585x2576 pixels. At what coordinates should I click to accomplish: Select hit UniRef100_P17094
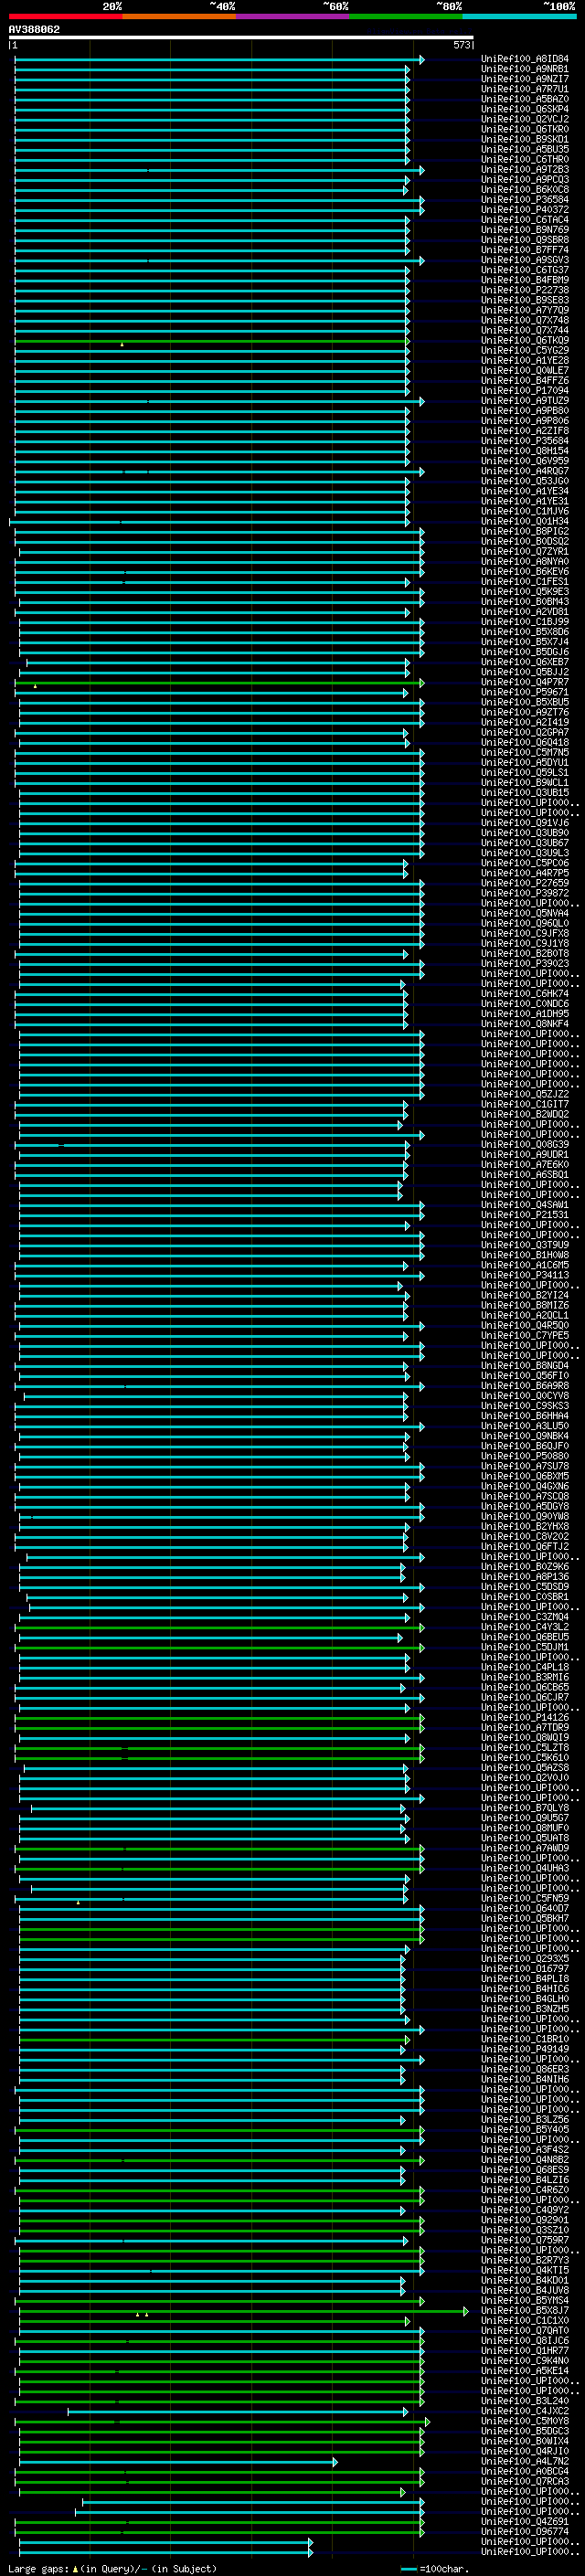point(525,391)
